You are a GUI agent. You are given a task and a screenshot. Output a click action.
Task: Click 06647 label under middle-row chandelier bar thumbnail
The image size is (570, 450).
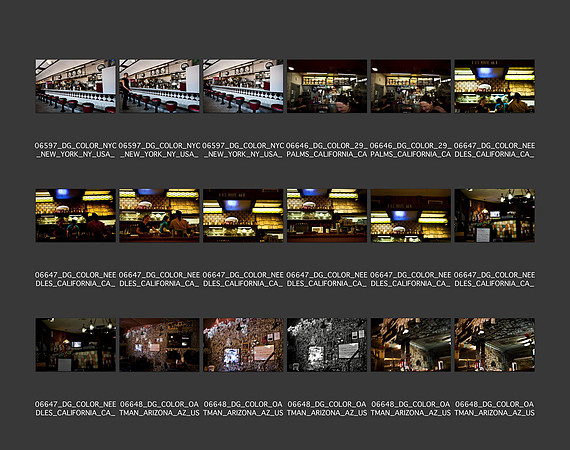point(494,279)
